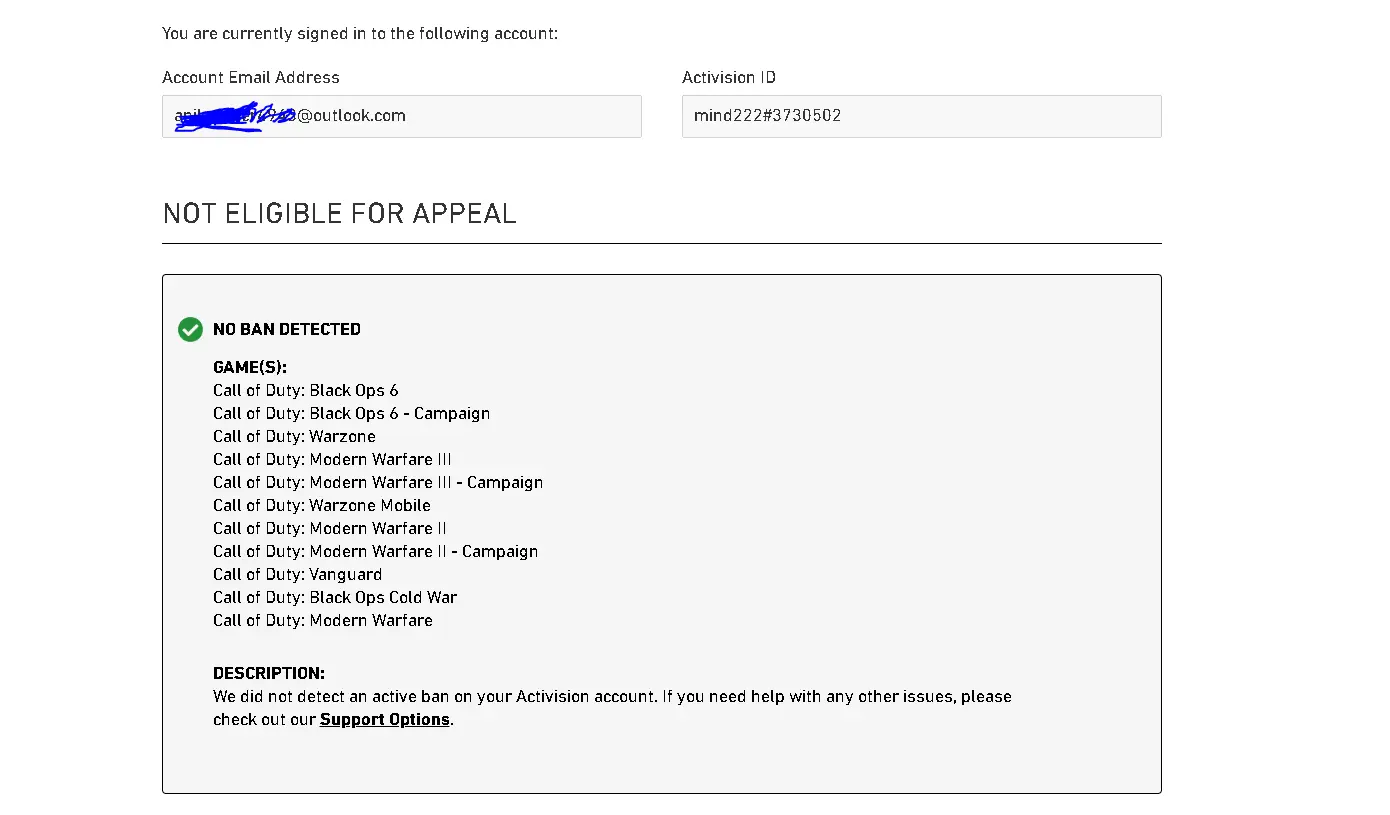
Task: Click Call of Duty: Modern Warfare III - Campaign
Action: pyautogui.click(x=378, y=482)
